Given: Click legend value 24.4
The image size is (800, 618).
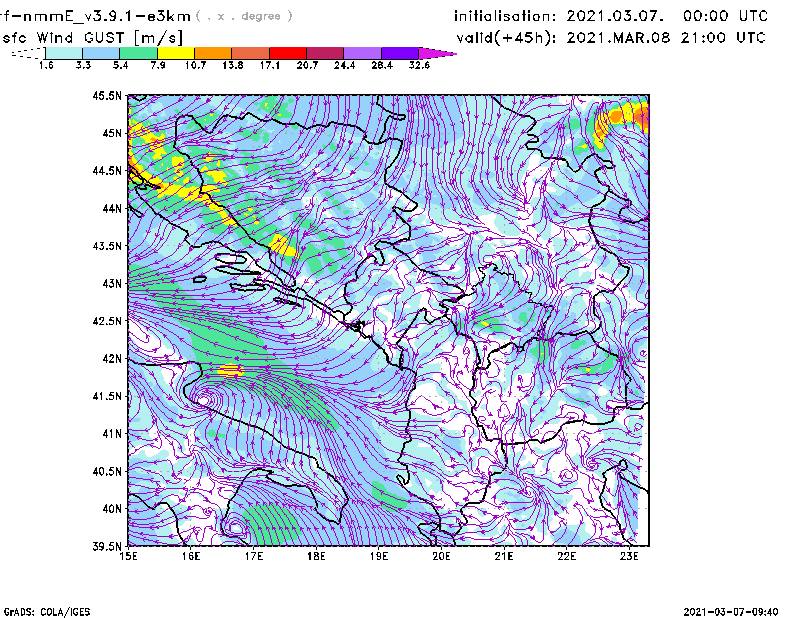Looking at the screenshot, I should pos(344,65).
